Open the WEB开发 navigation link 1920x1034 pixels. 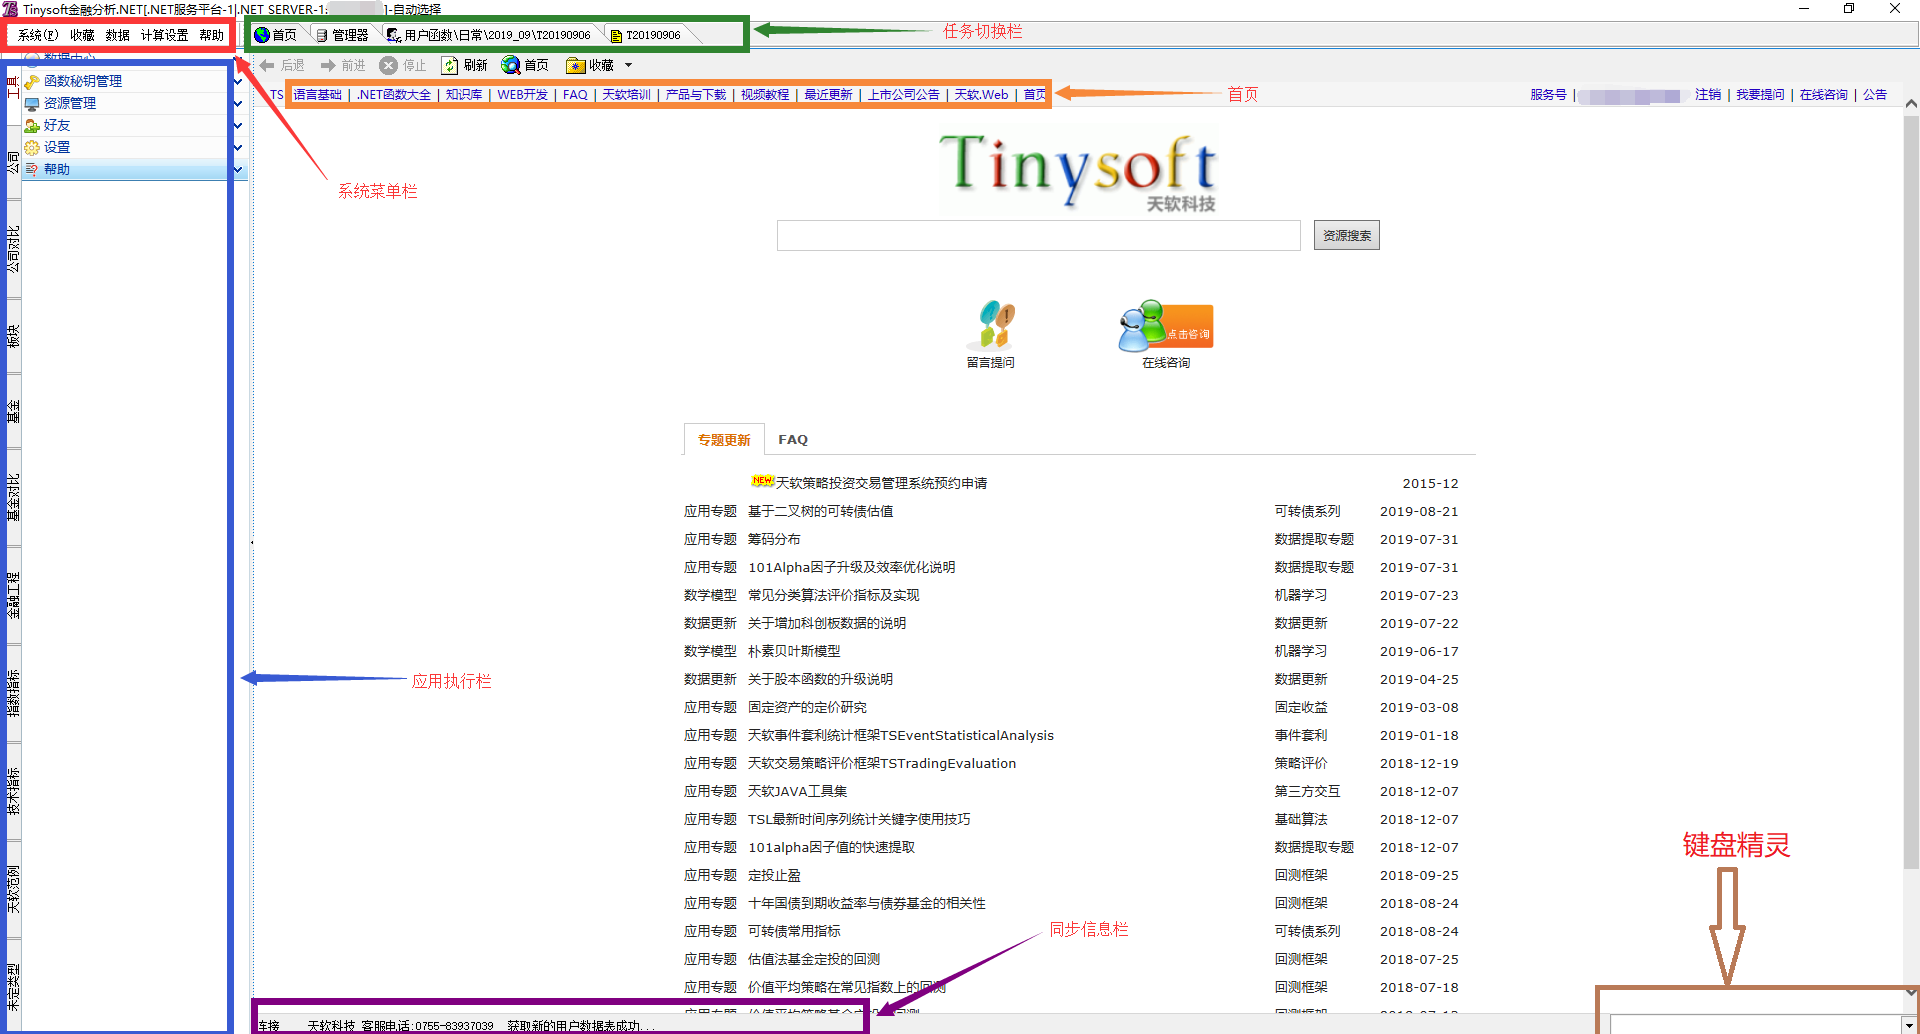click(x=523, y=95)
